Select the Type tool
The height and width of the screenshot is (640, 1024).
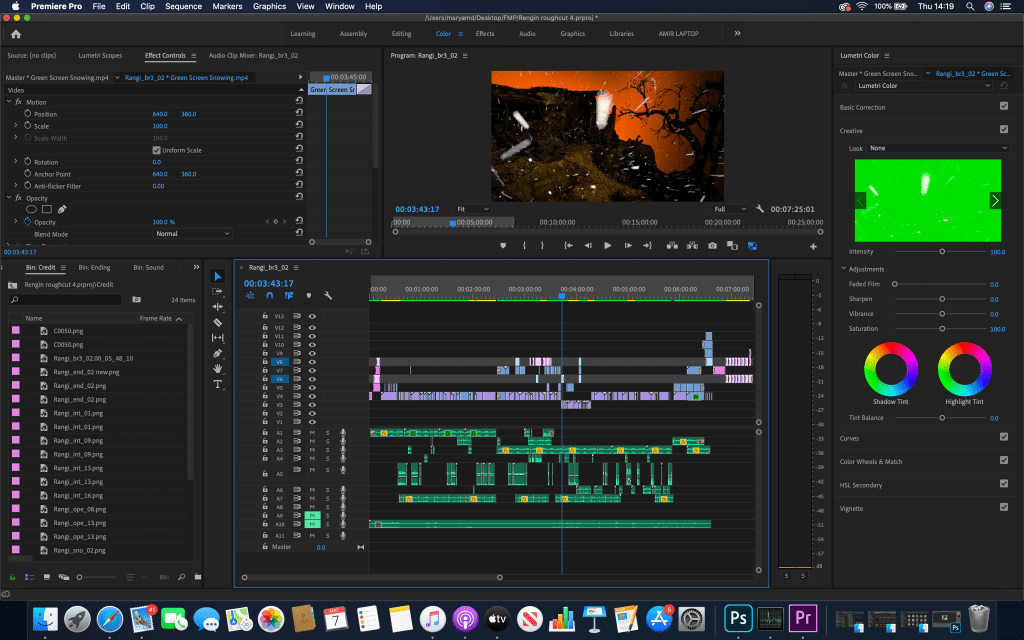point(218,384)
